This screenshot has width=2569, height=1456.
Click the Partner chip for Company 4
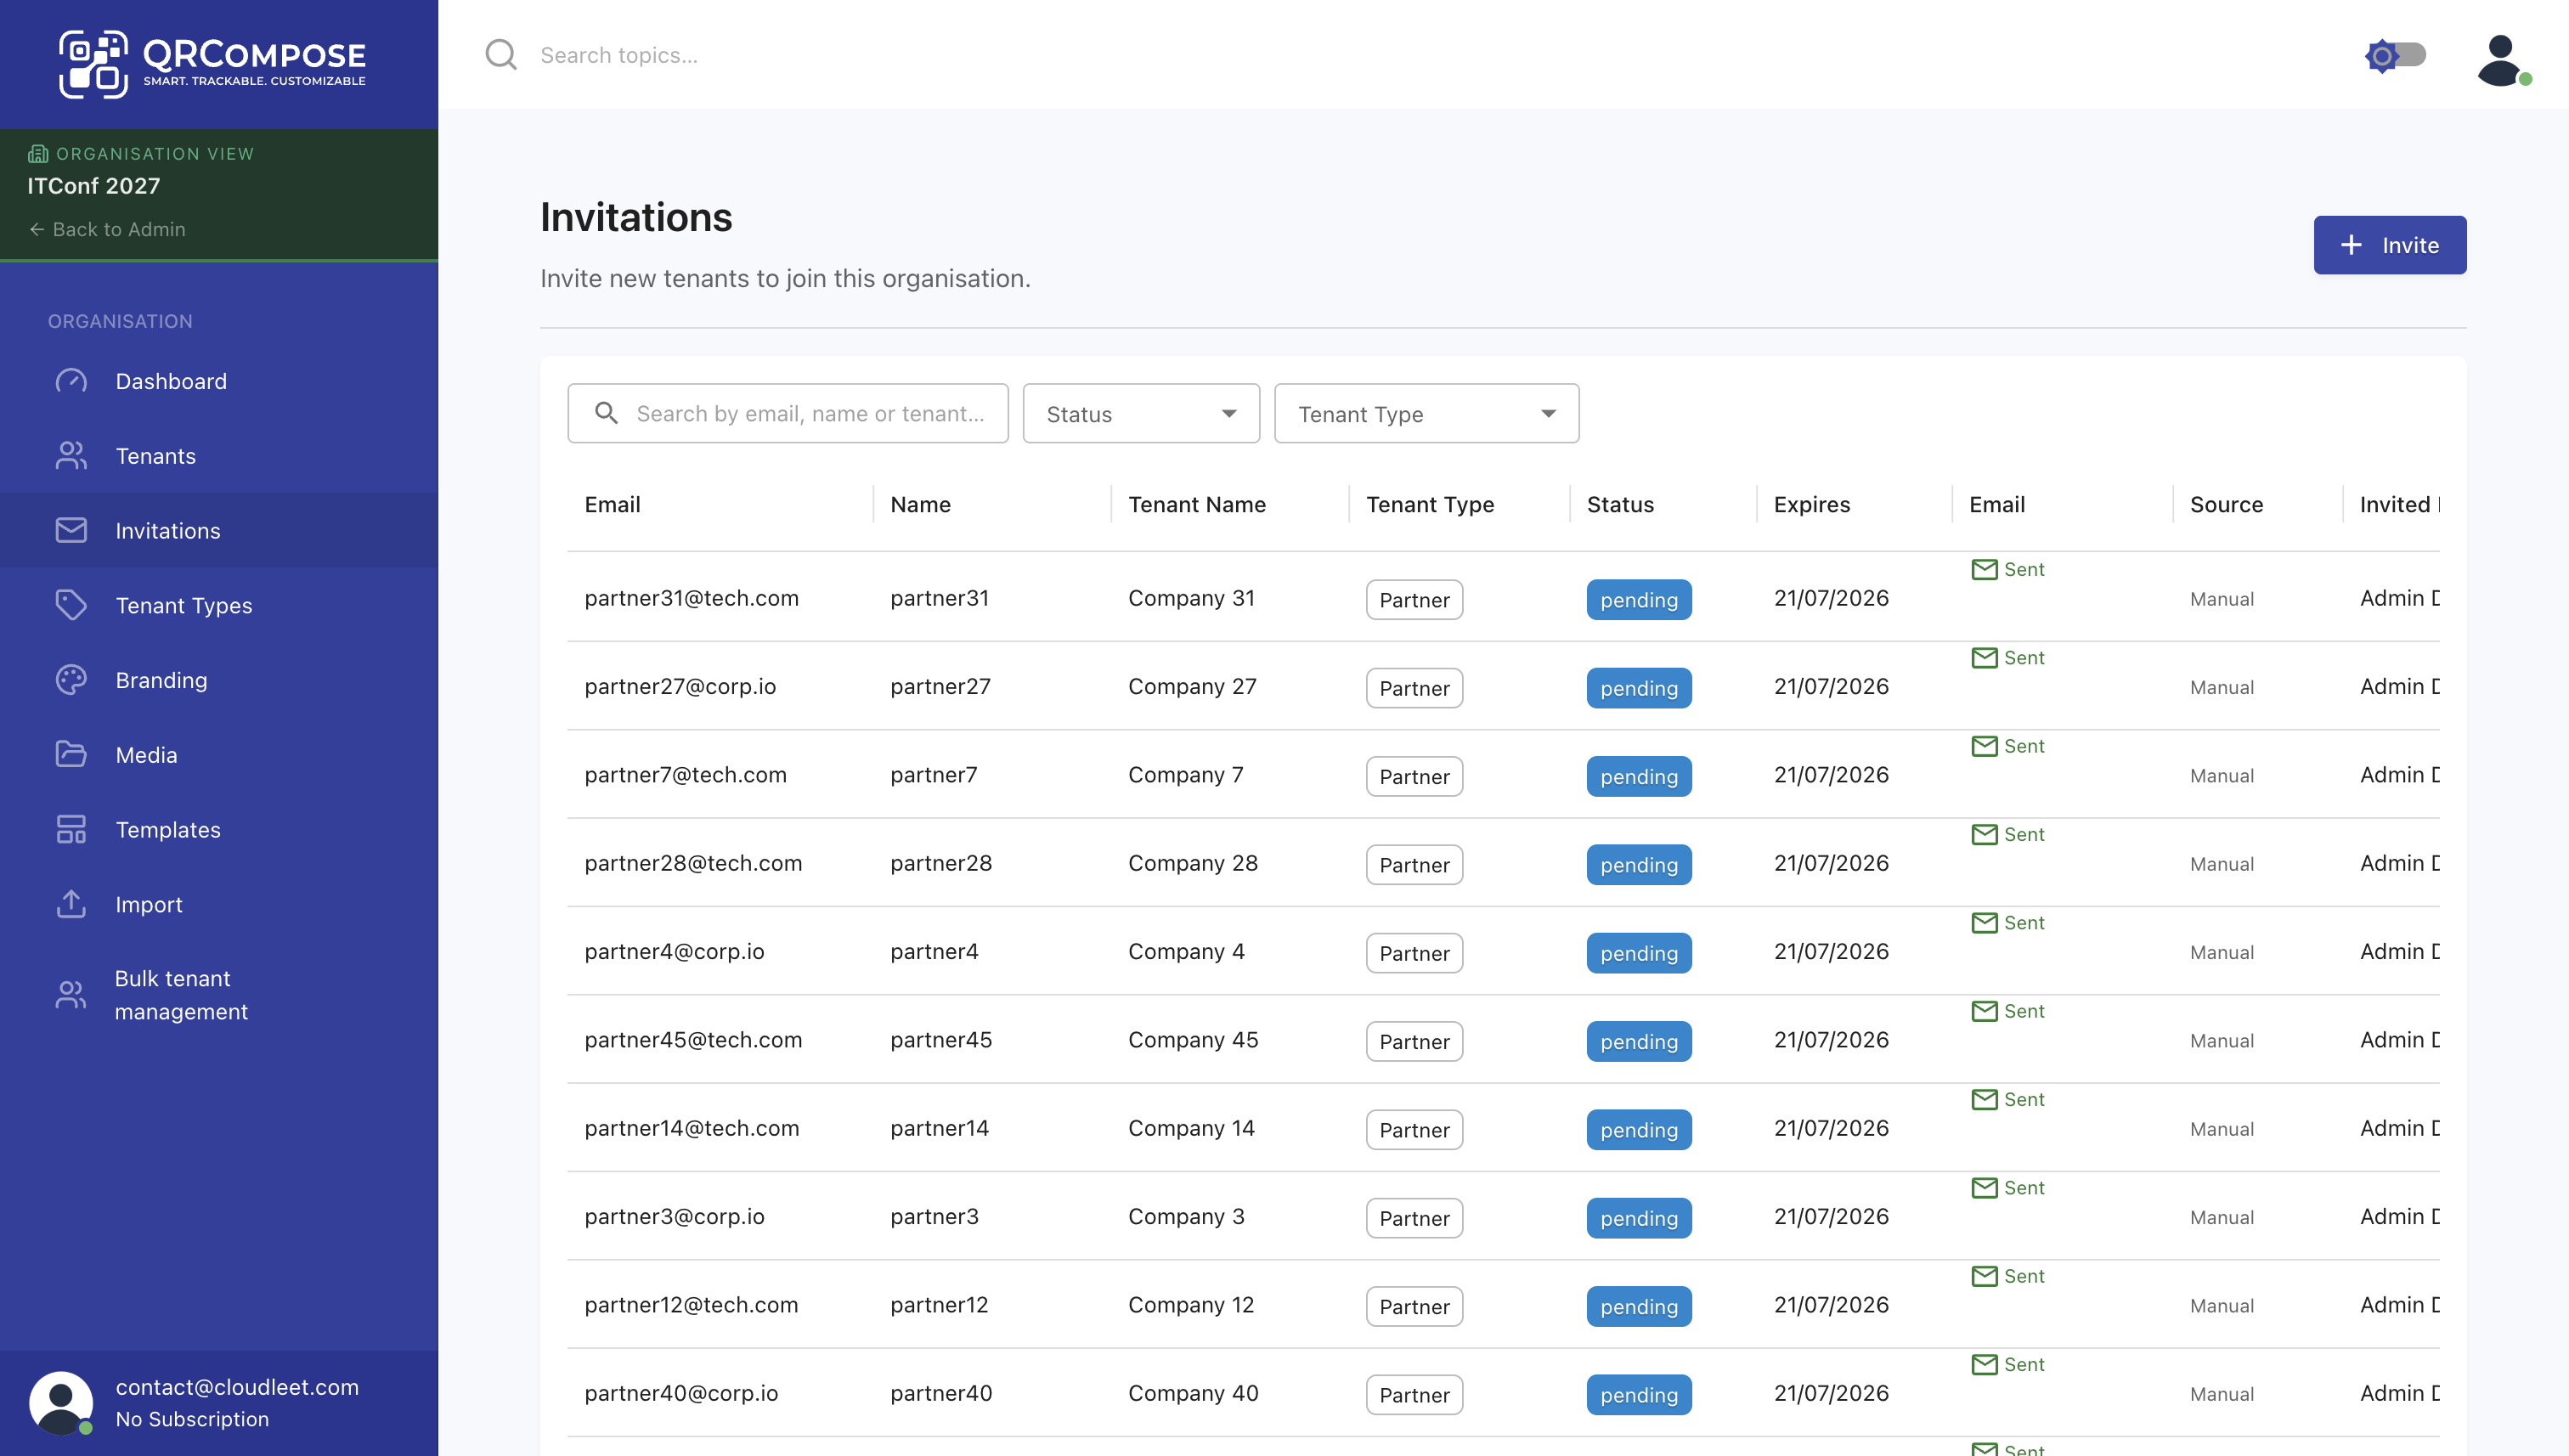(x=1414, y=953)
